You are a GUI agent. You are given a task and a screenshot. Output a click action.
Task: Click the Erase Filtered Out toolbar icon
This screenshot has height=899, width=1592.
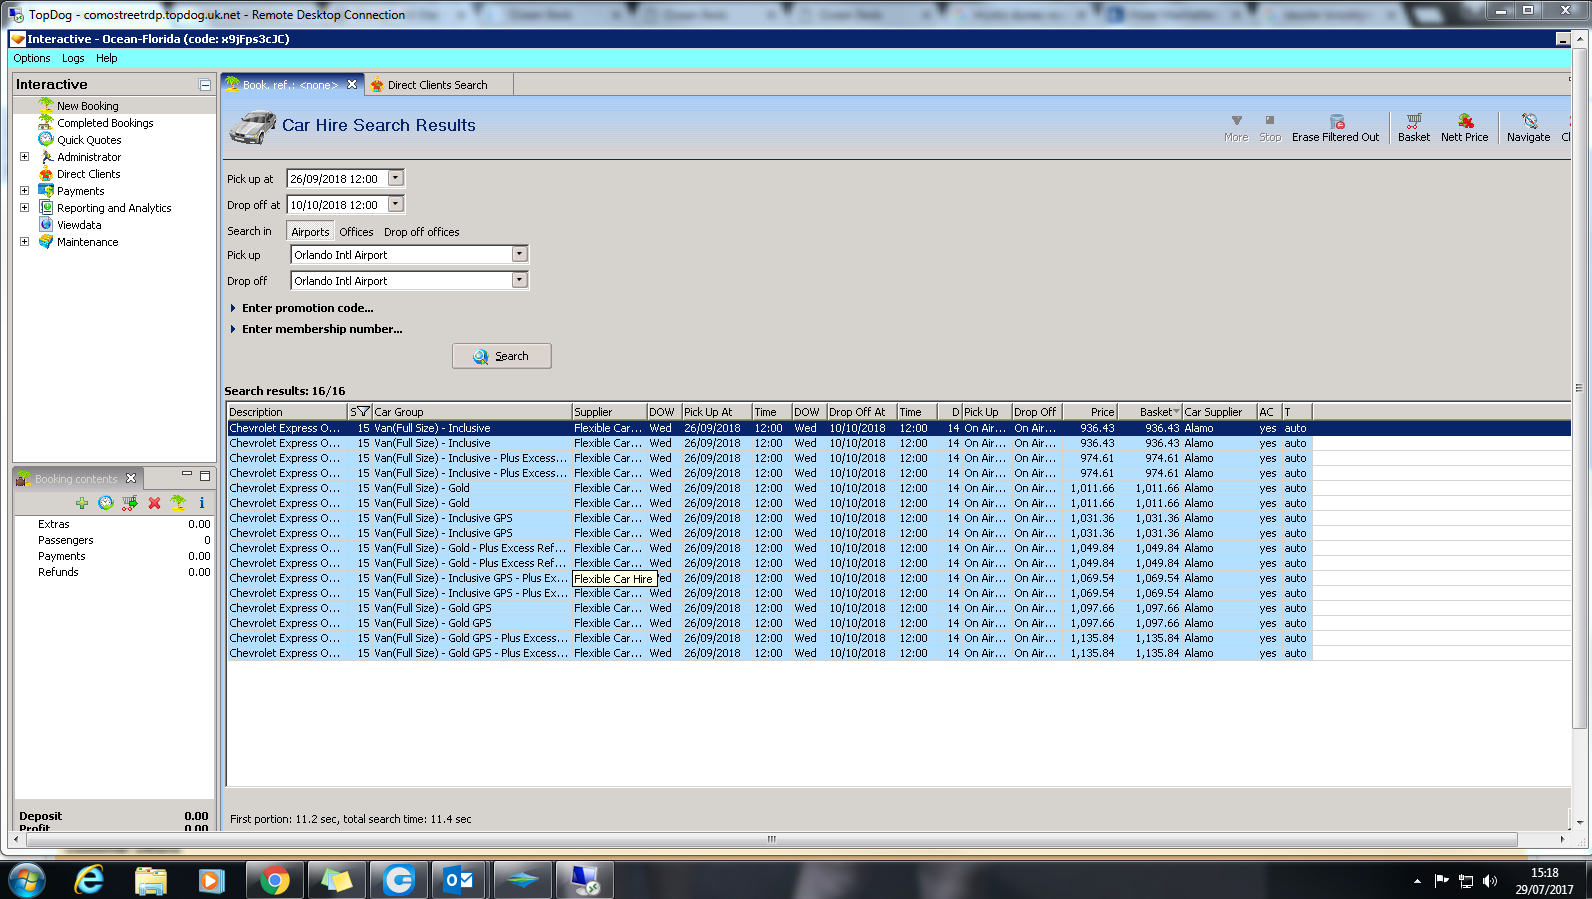coord(1336,121)
